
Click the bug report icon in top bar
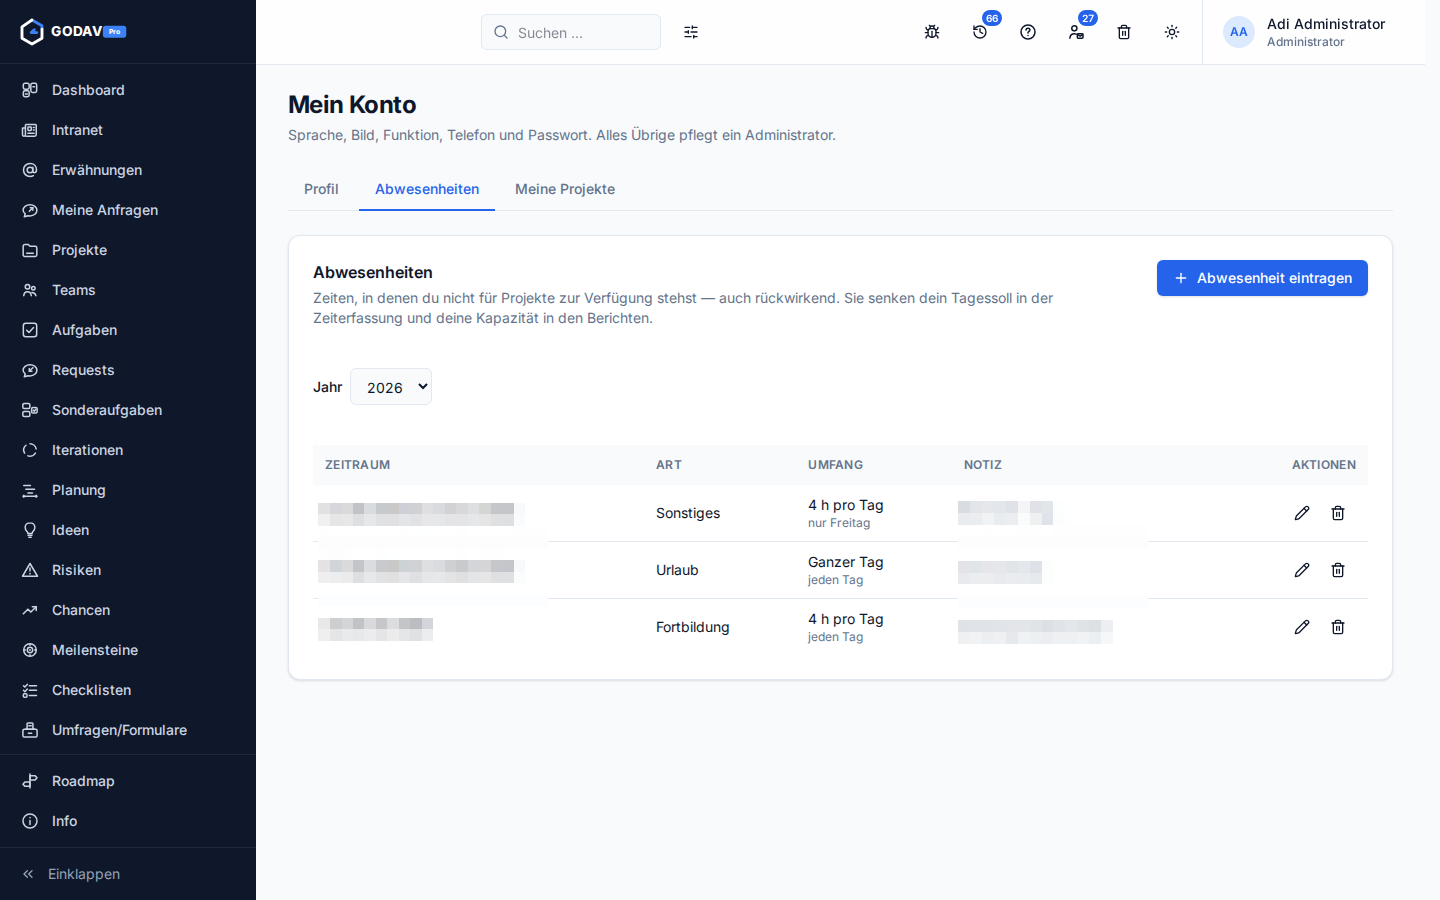tap(932, 32)
